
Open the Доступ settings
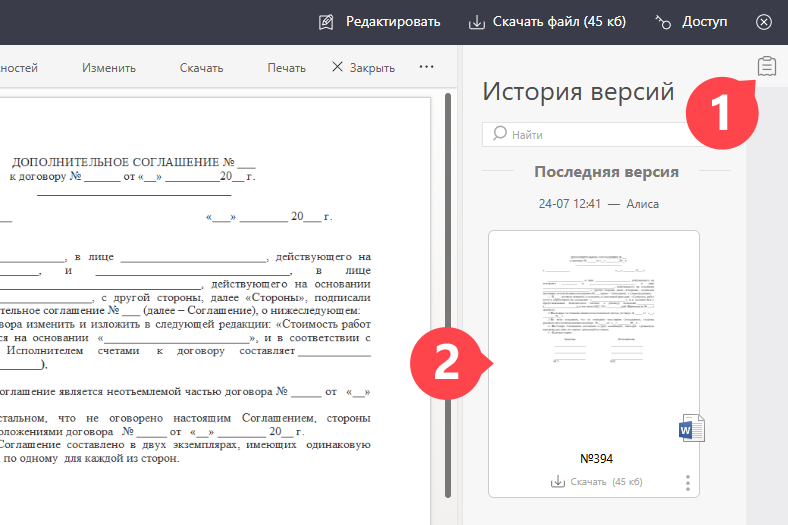tap(704, 22)
